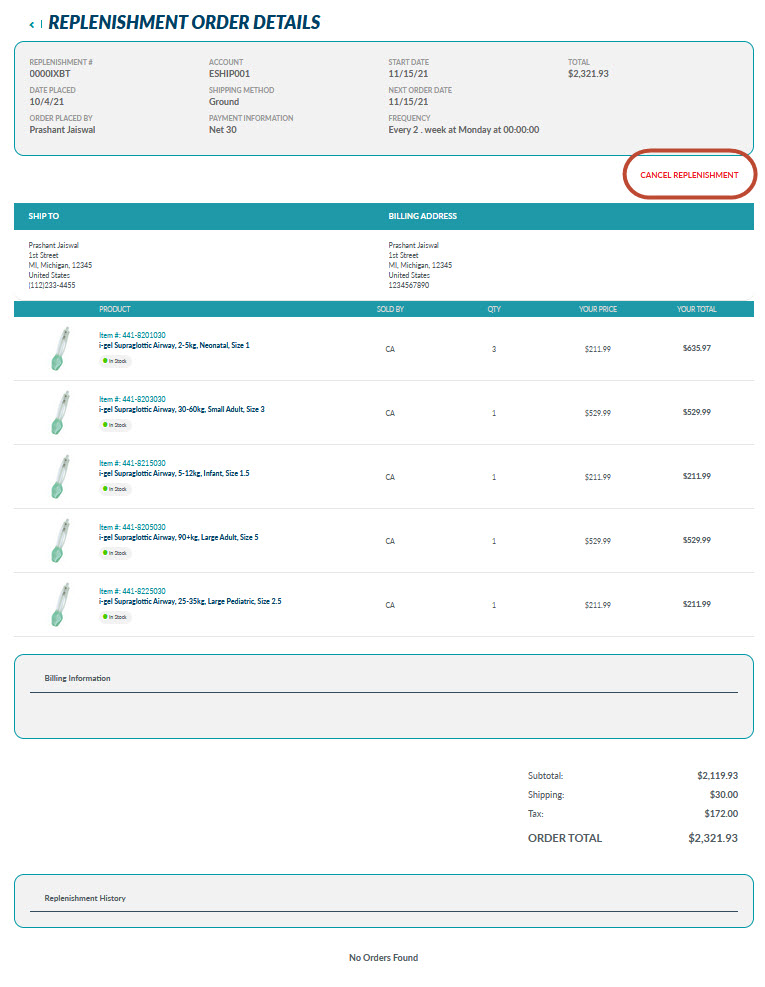Screen dimensions: 765x987
Task: Open the Item #: 441-8201030 link
Action: pos(132,335)
